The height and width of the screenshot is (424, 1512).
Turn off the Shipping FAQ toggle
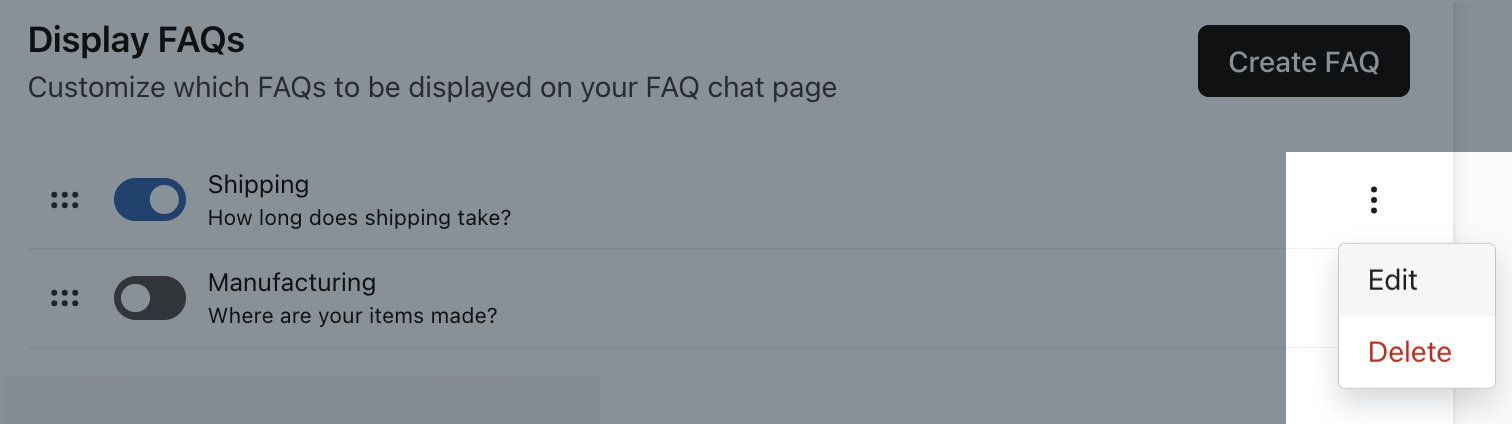150,200
